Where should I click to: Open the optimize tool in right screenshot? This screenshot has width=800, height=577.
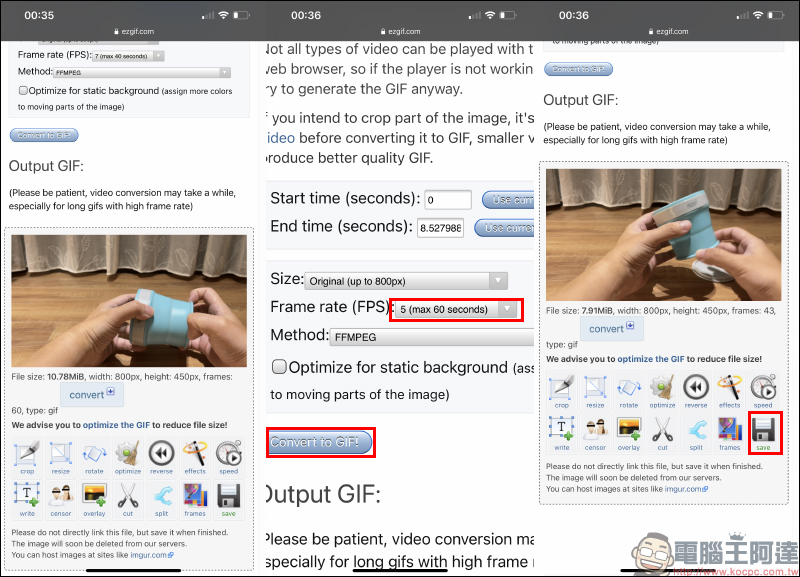(662, 391)
